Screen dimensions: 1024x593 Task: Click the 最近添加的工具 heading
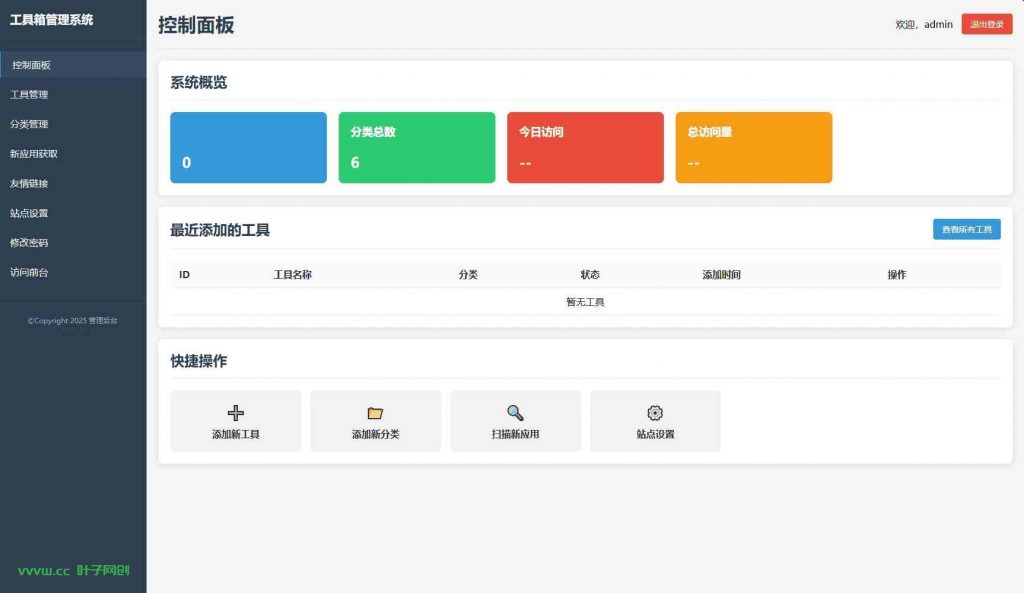[x=220, y=230]
